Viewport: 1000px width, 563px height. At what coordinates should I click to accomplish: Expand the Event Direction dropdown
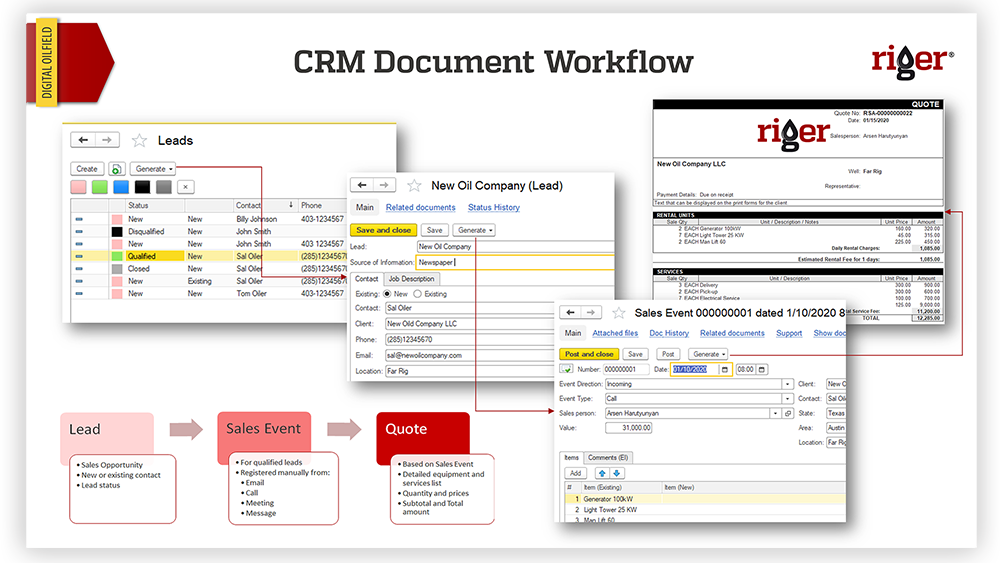788,384
